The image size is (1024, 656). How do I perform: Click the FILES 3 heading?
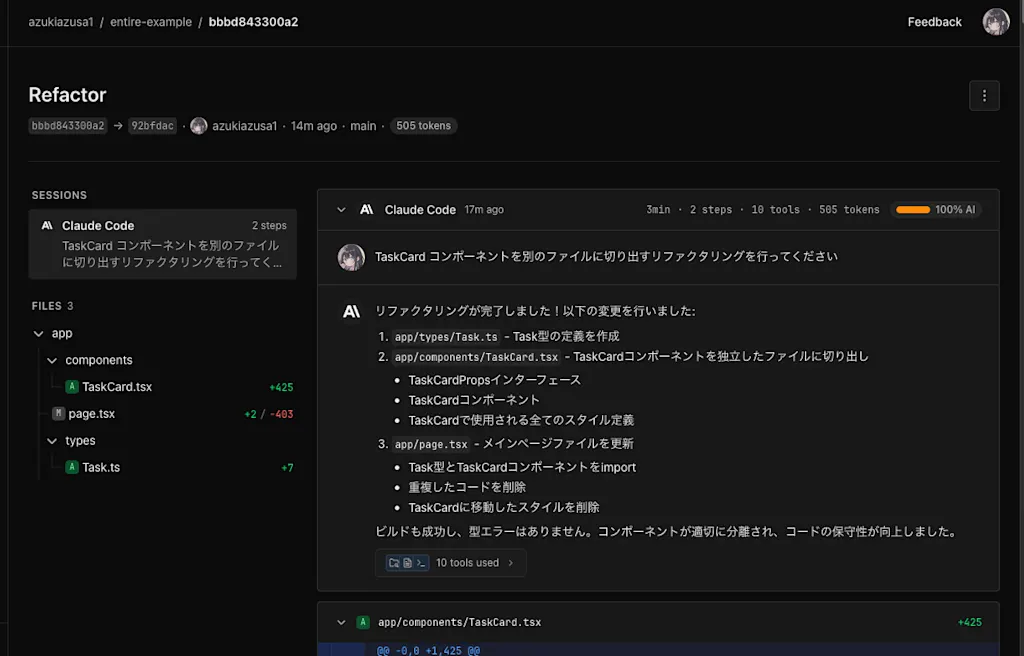point(52,306)
